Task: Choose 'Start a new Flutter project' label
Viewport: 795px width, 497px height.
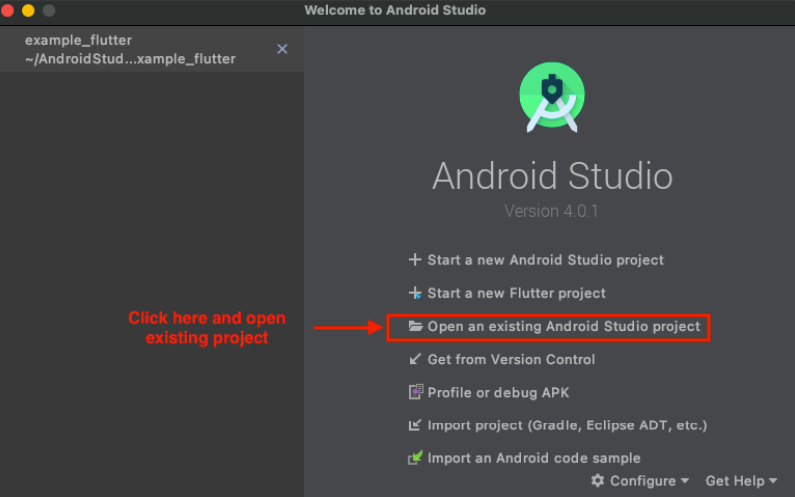Action: tap(516, 293)
